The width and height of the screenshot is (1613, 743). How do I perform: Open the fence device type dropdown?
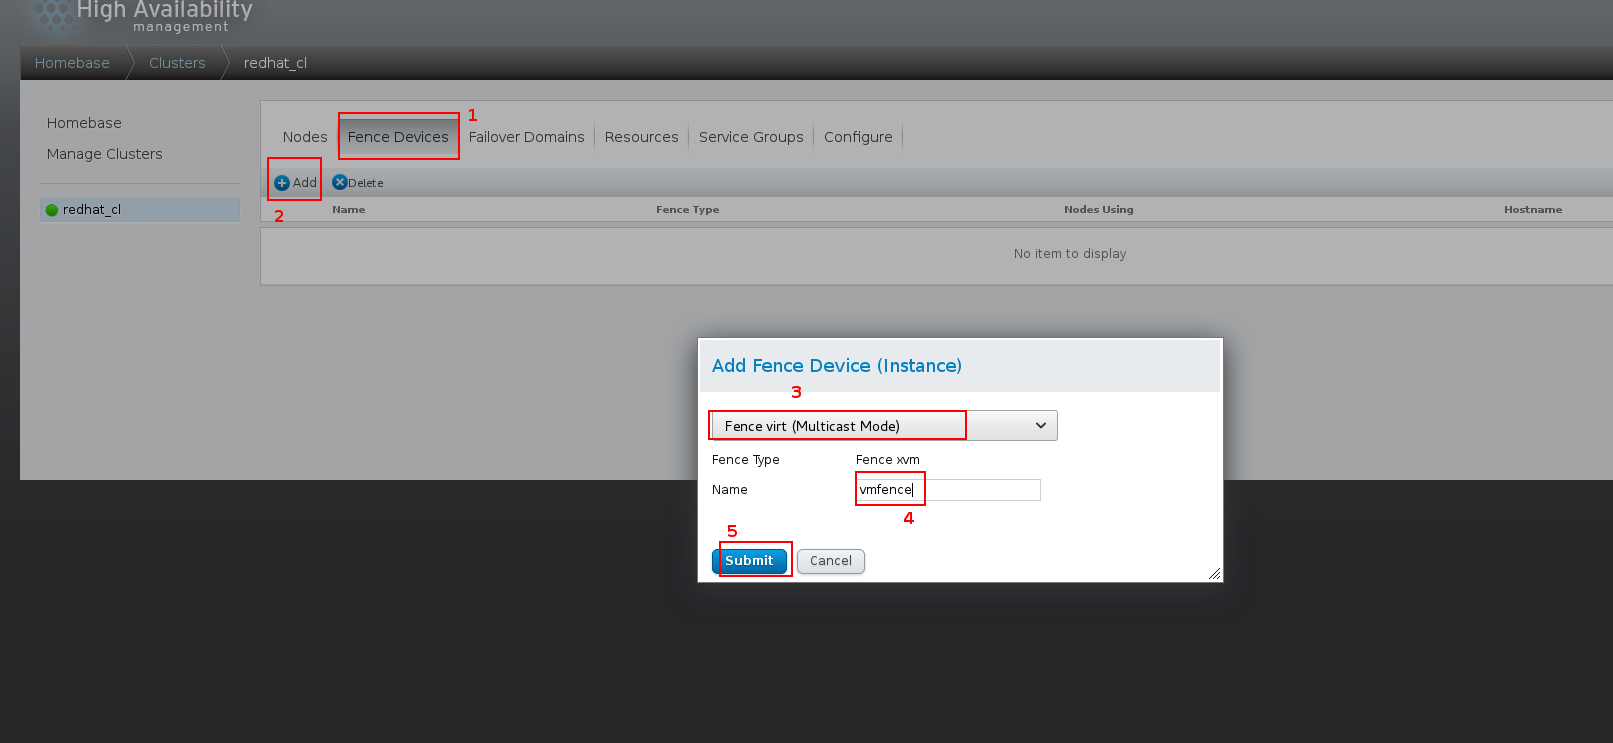tap(884, 426)
